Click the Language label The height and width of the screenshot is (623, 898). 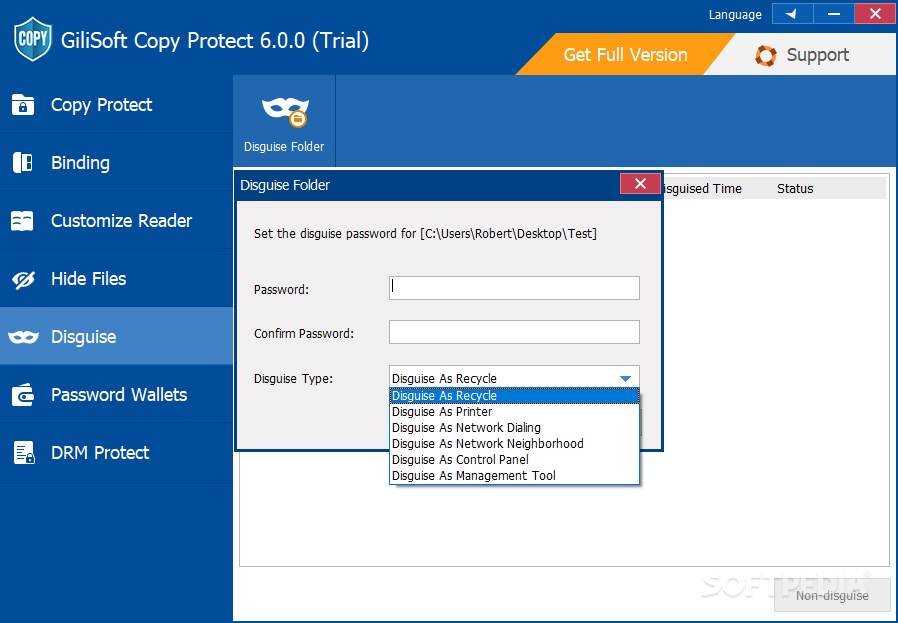(x=735, y=15)
